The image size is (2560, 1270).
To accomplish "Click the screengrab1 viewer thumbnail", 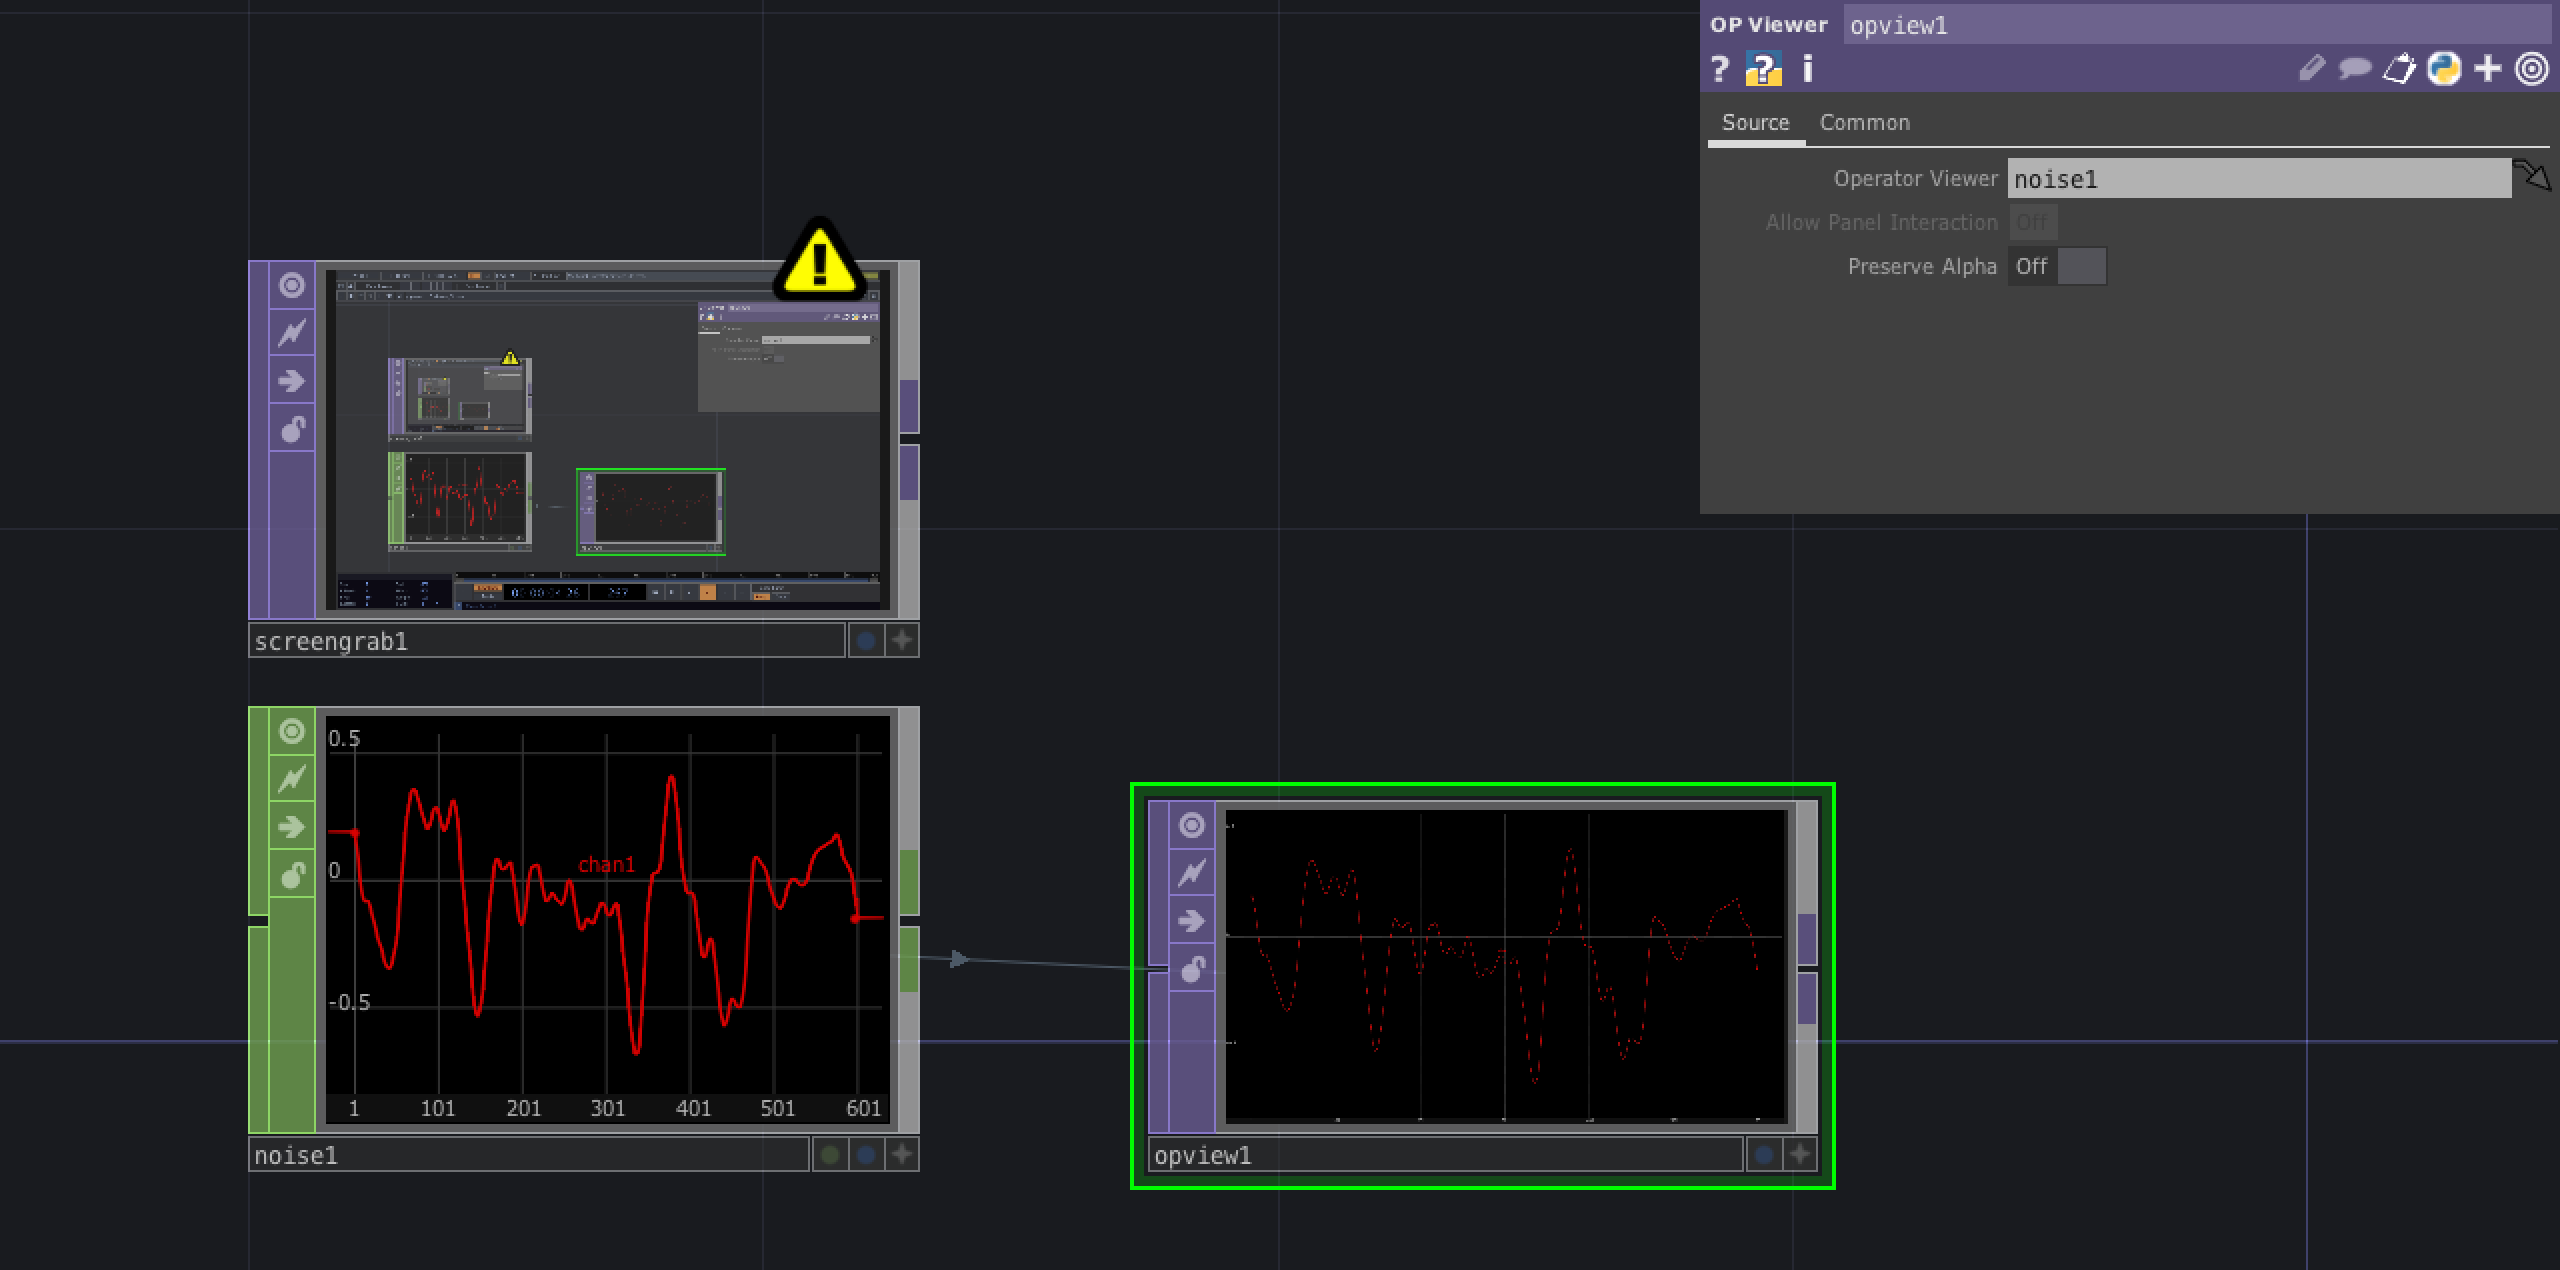I will click(607, 439).
